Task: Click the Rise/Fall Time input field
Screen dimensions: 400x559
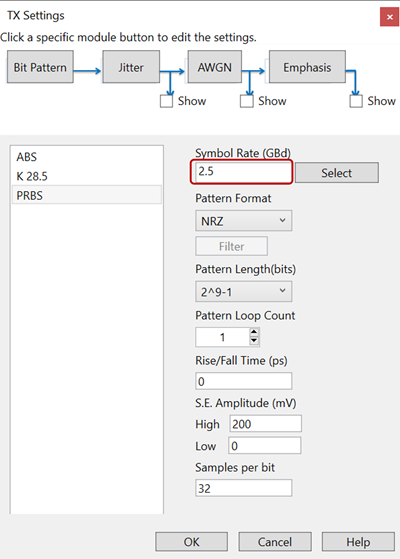Action: point(243,381)
